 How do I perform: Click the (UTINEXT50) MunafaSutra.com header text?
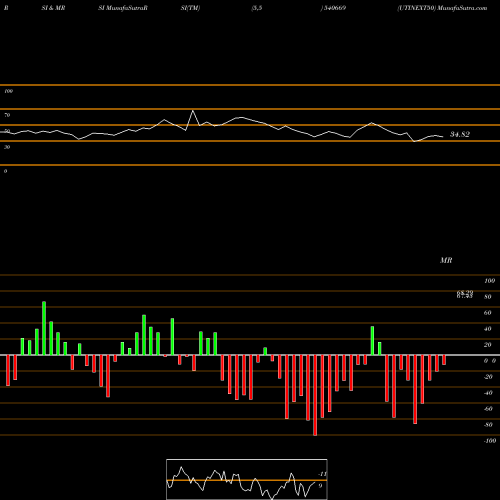click(442, 8)
